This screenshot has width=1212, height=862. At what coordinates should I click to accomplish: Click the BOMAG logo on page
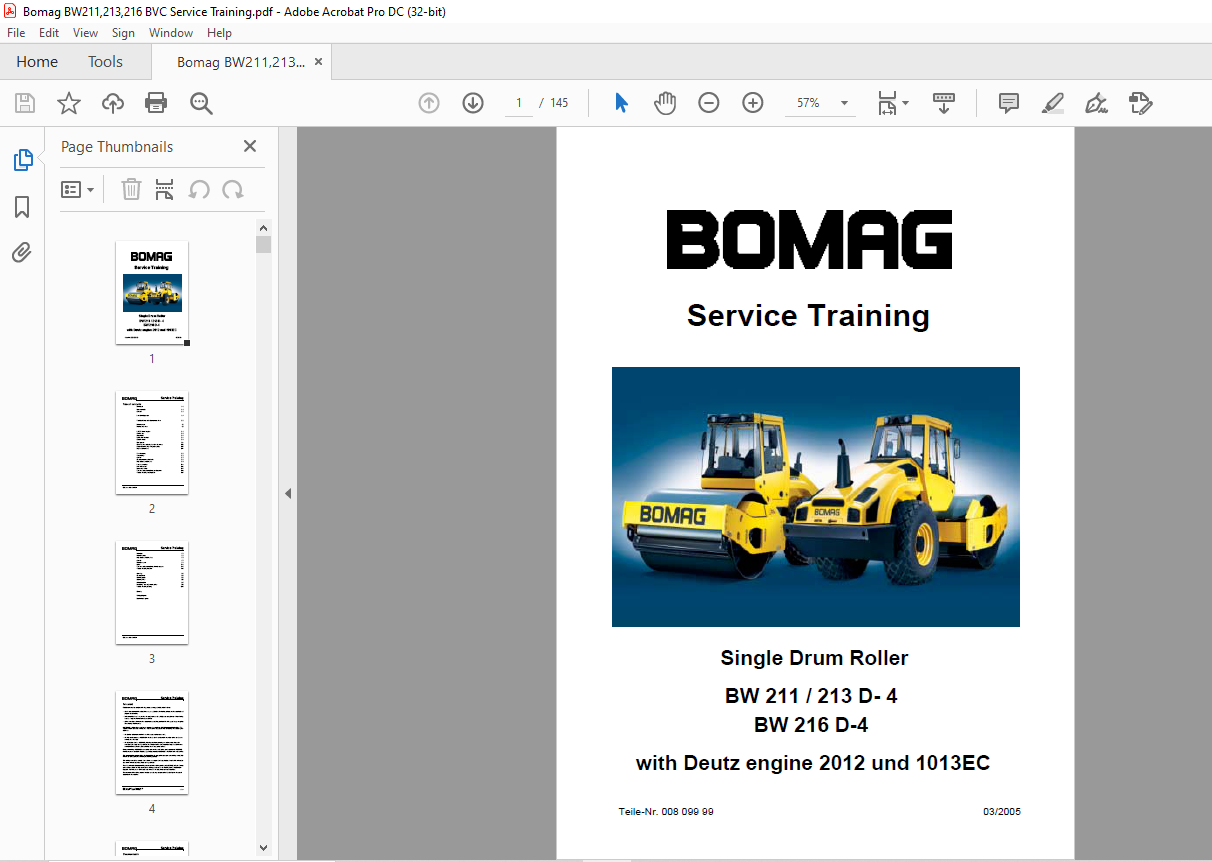tap(810, 239)
